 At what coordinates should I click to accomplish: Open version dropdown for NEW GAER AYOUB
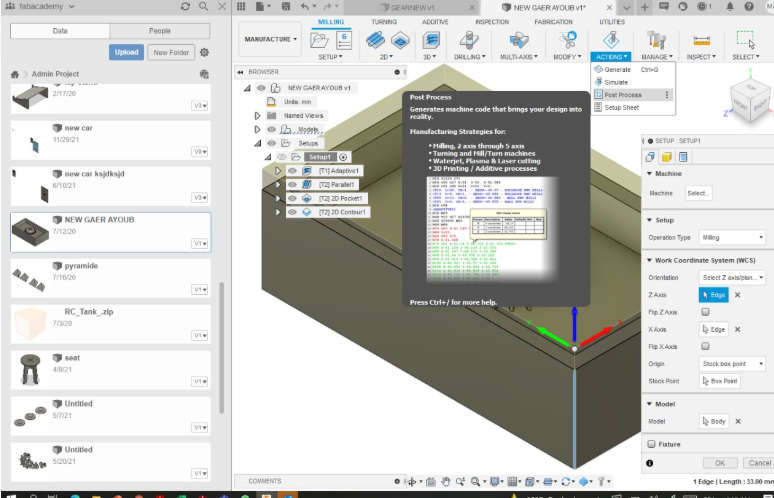coord(199,244)
